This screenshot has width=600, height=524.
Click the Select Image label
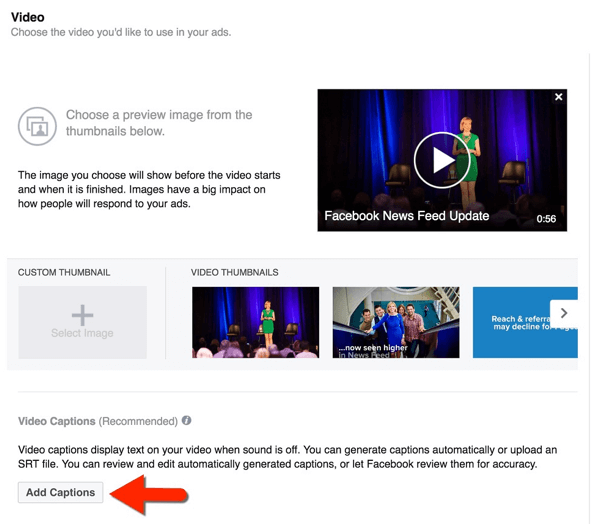coord(82,333)
